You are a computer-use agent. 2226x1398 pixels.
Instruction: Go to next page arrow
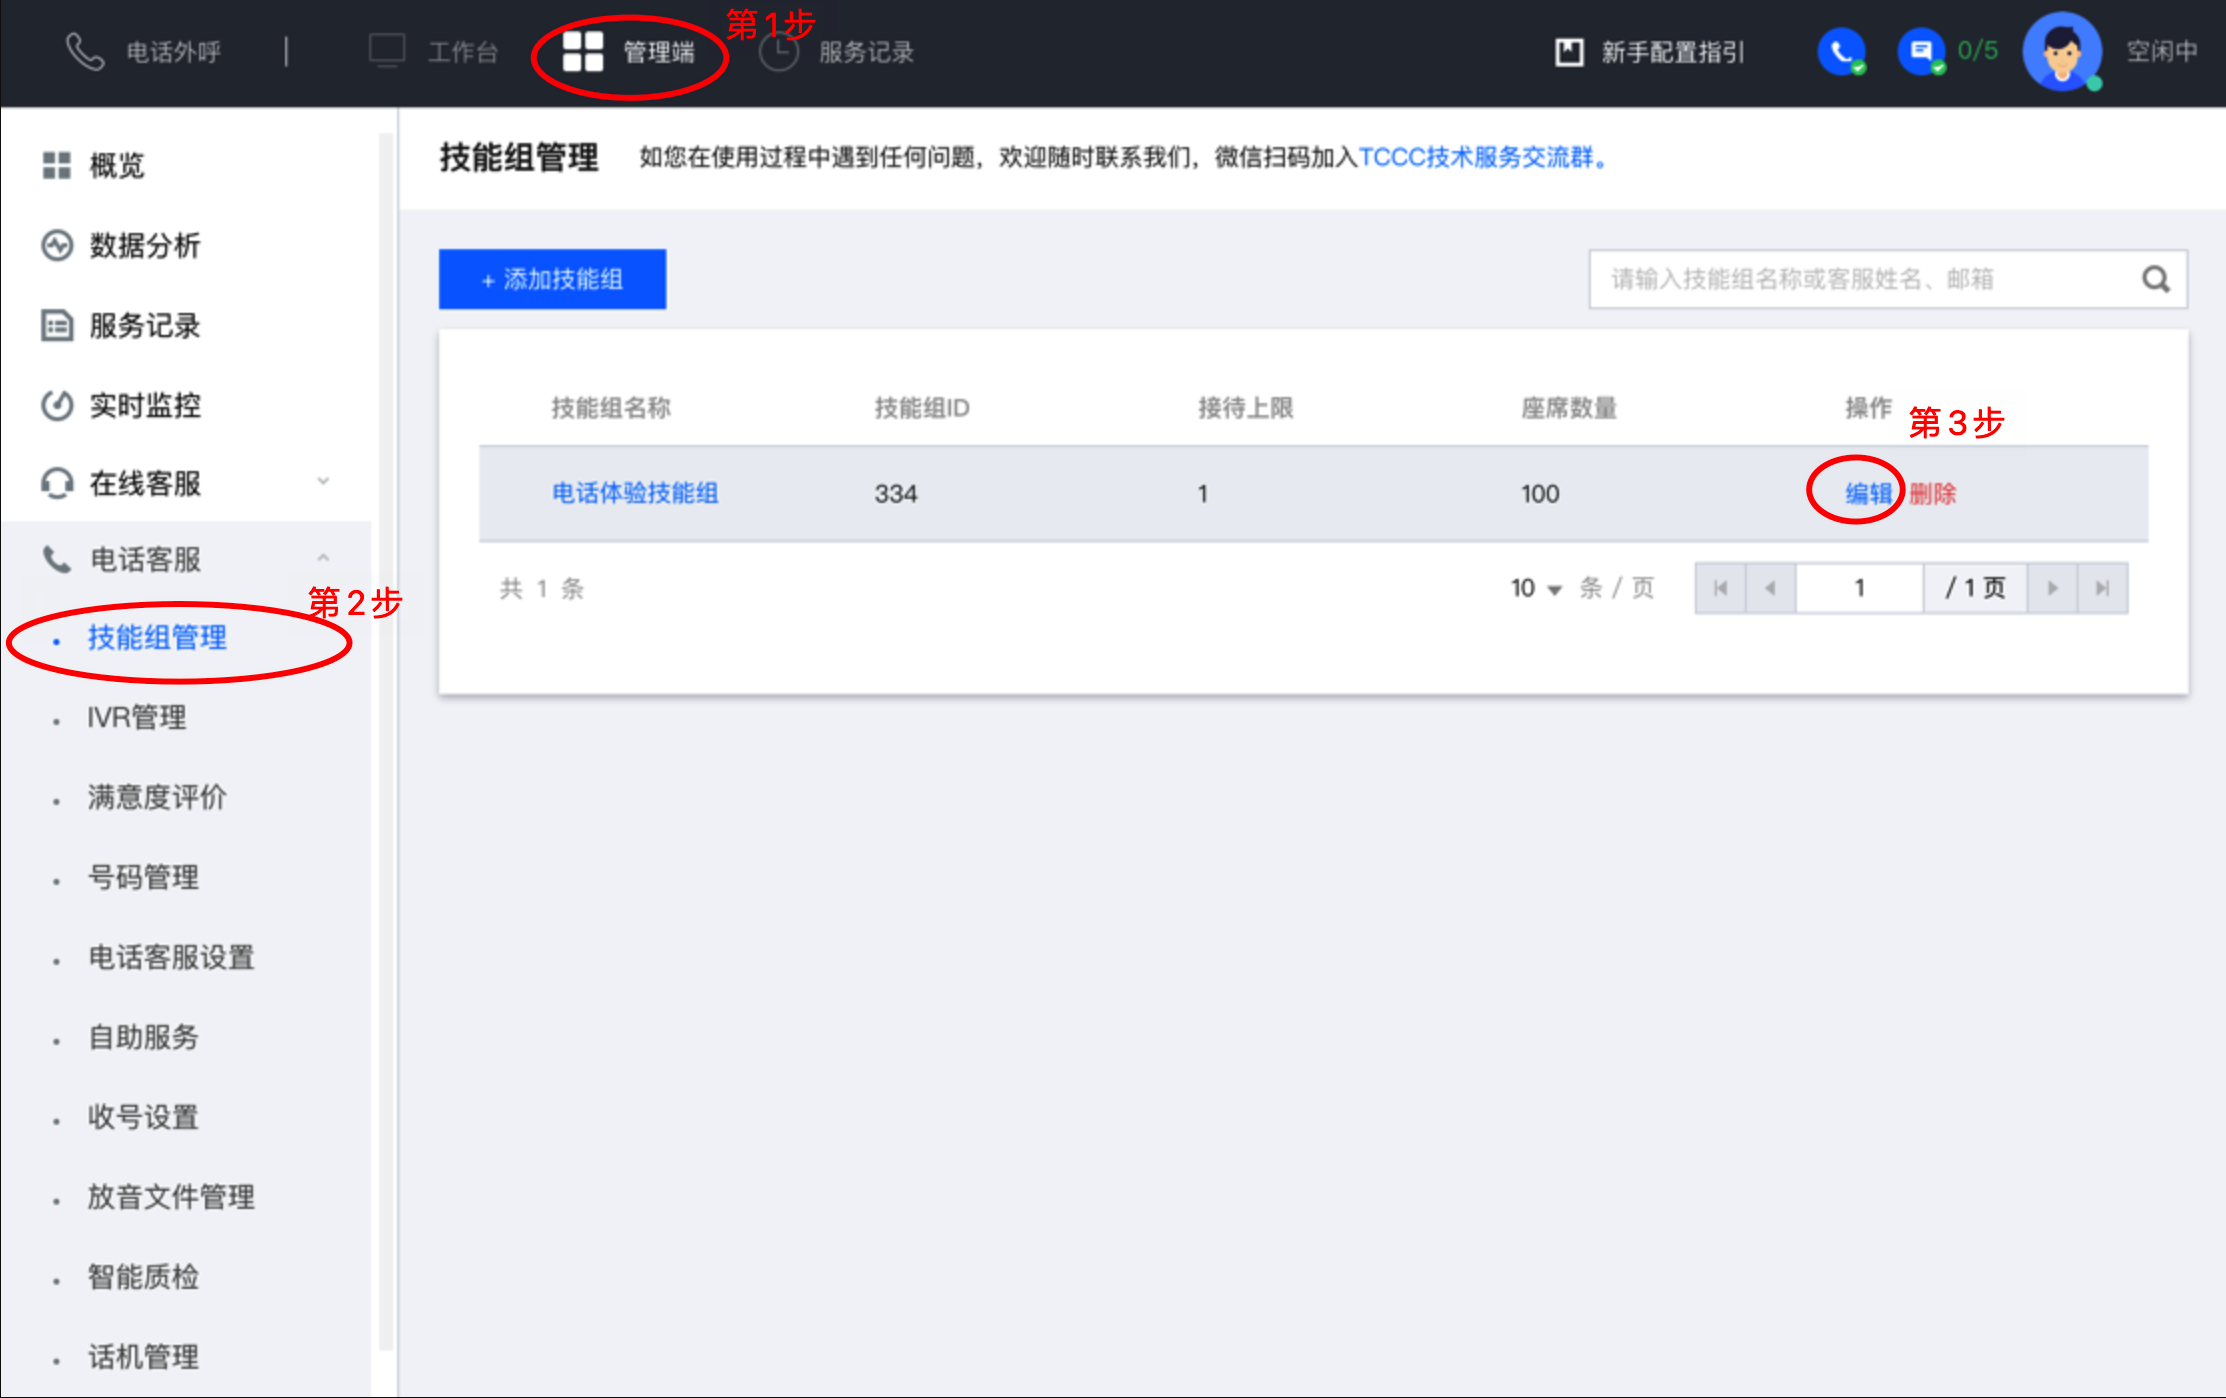point(2052,588)
